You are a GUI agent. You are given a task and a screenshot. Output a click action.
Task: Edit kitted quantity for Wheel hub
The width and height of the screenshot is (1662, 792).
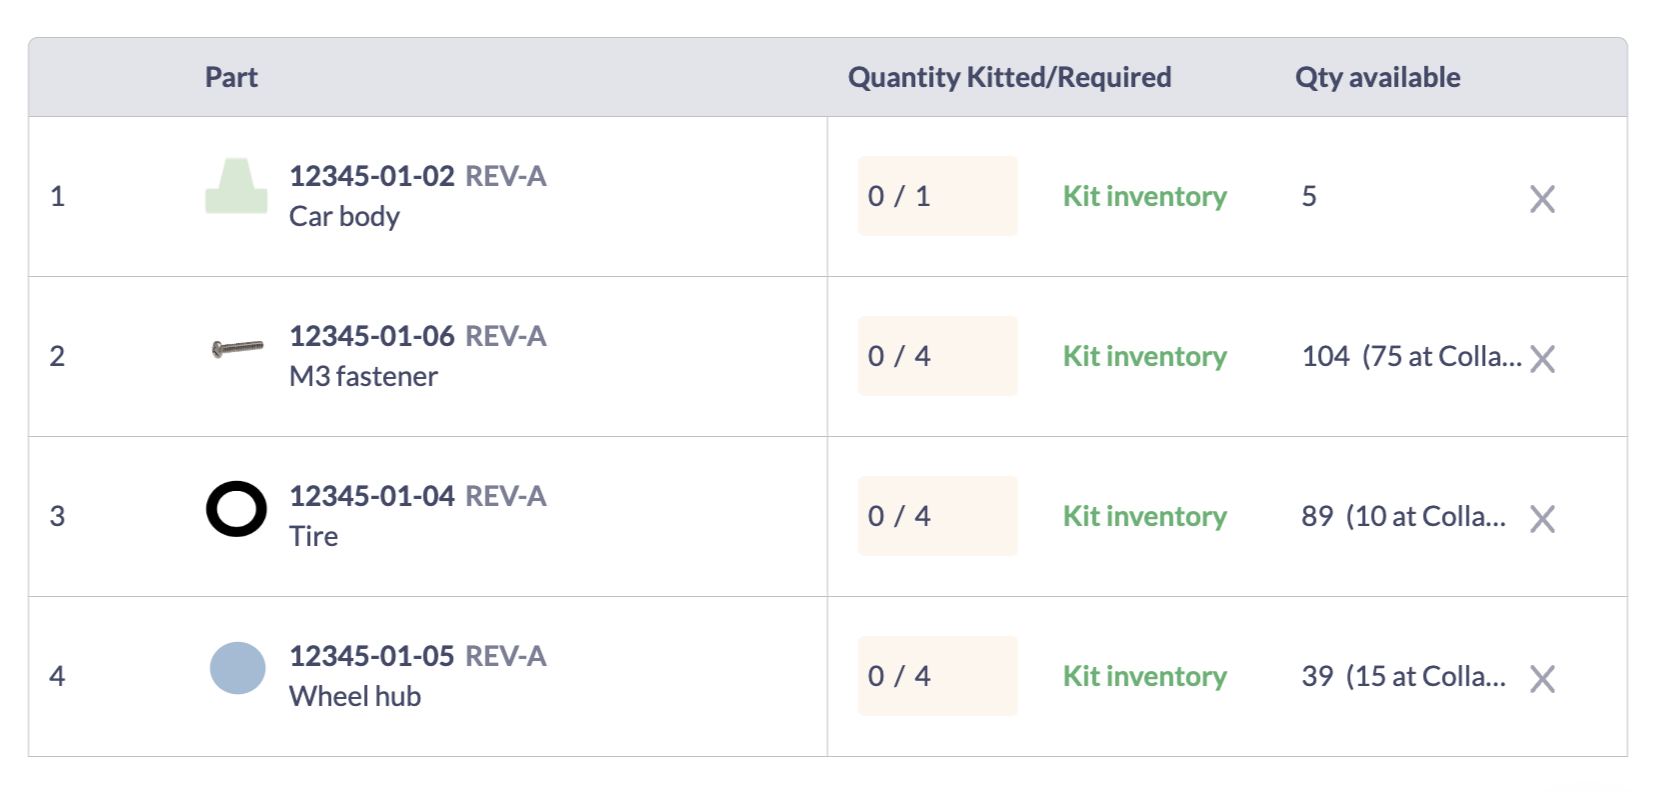[x=937, y=676]
